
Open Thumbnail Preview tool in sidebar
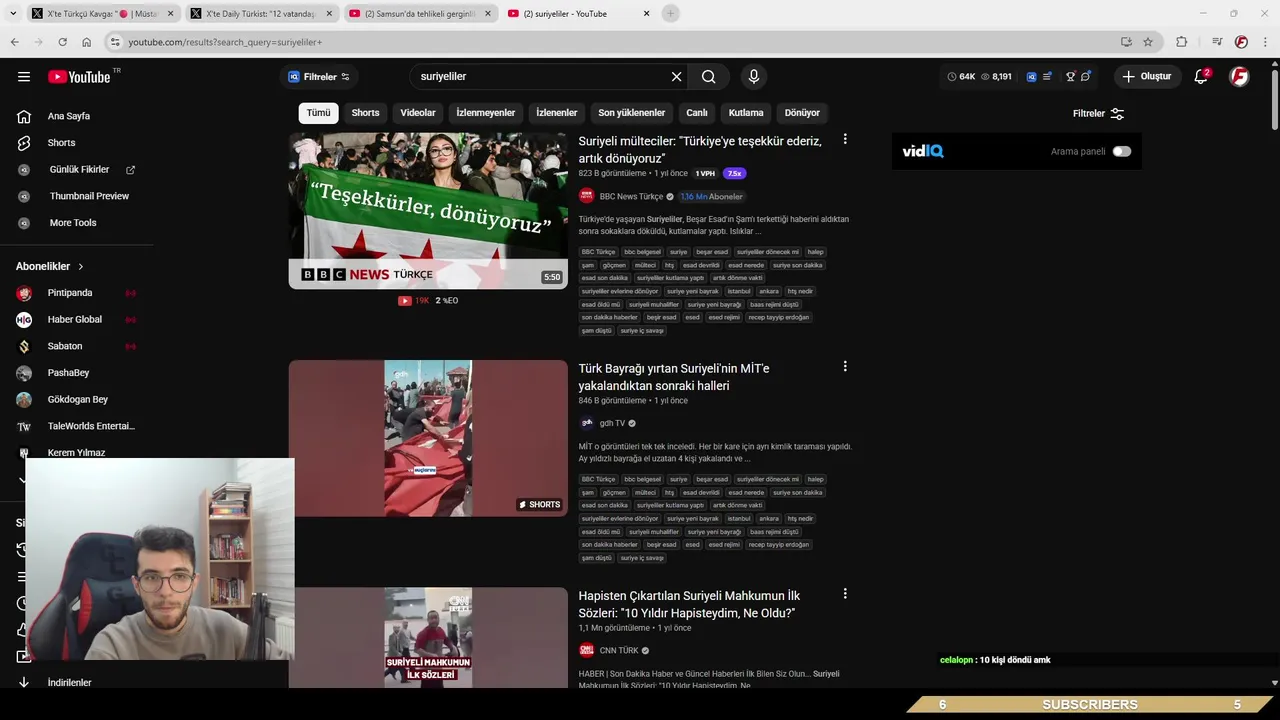tap(89, 196)
